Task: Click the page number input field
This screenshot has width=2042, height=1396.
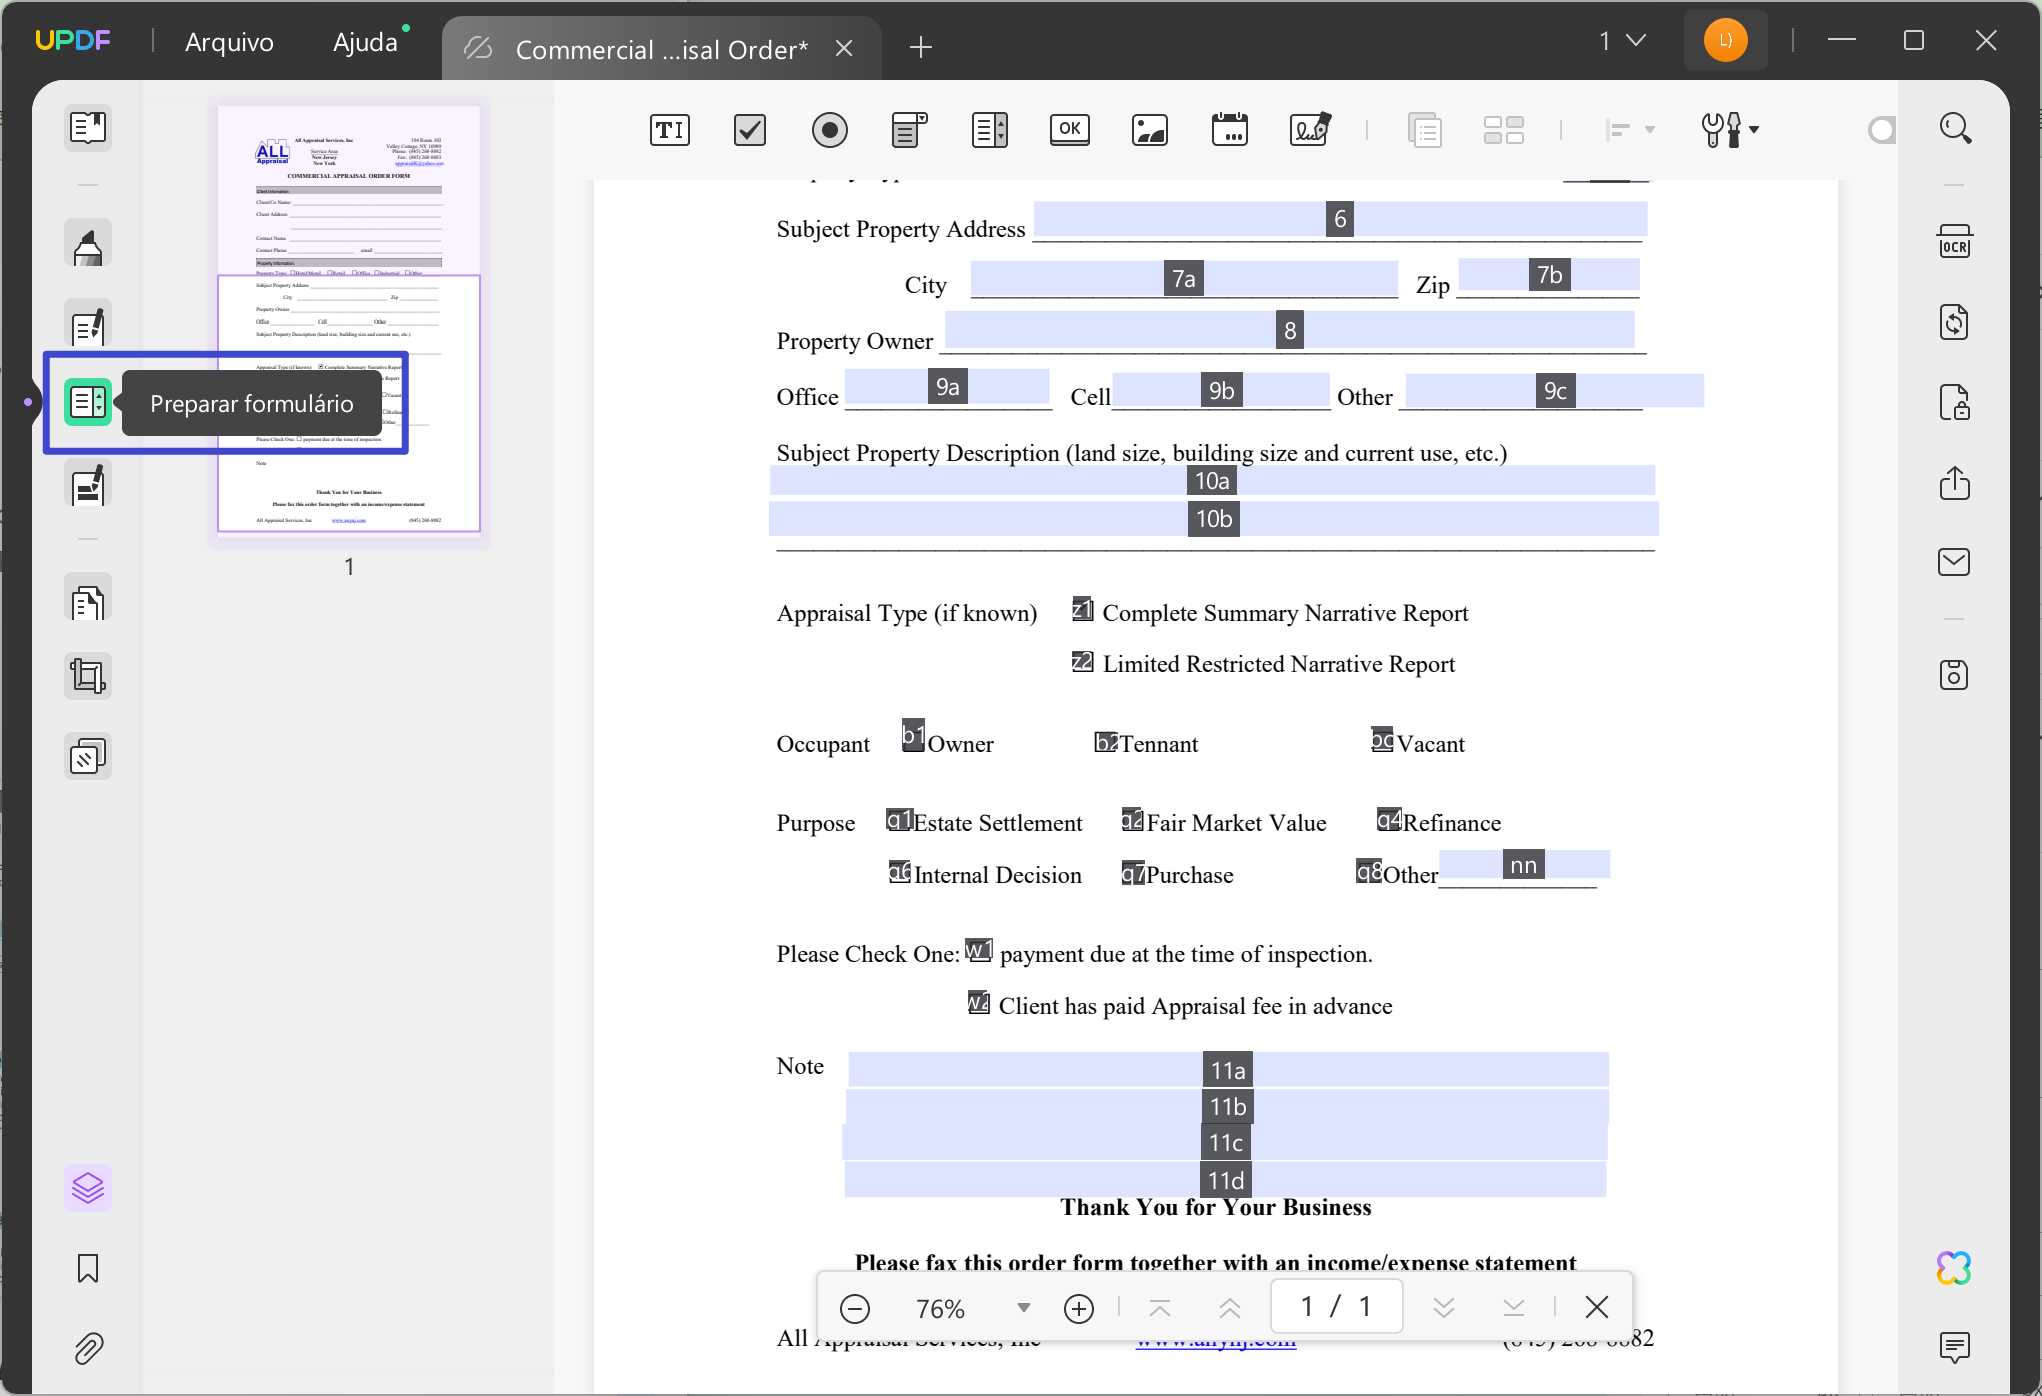Action: coord(1336,1306)
